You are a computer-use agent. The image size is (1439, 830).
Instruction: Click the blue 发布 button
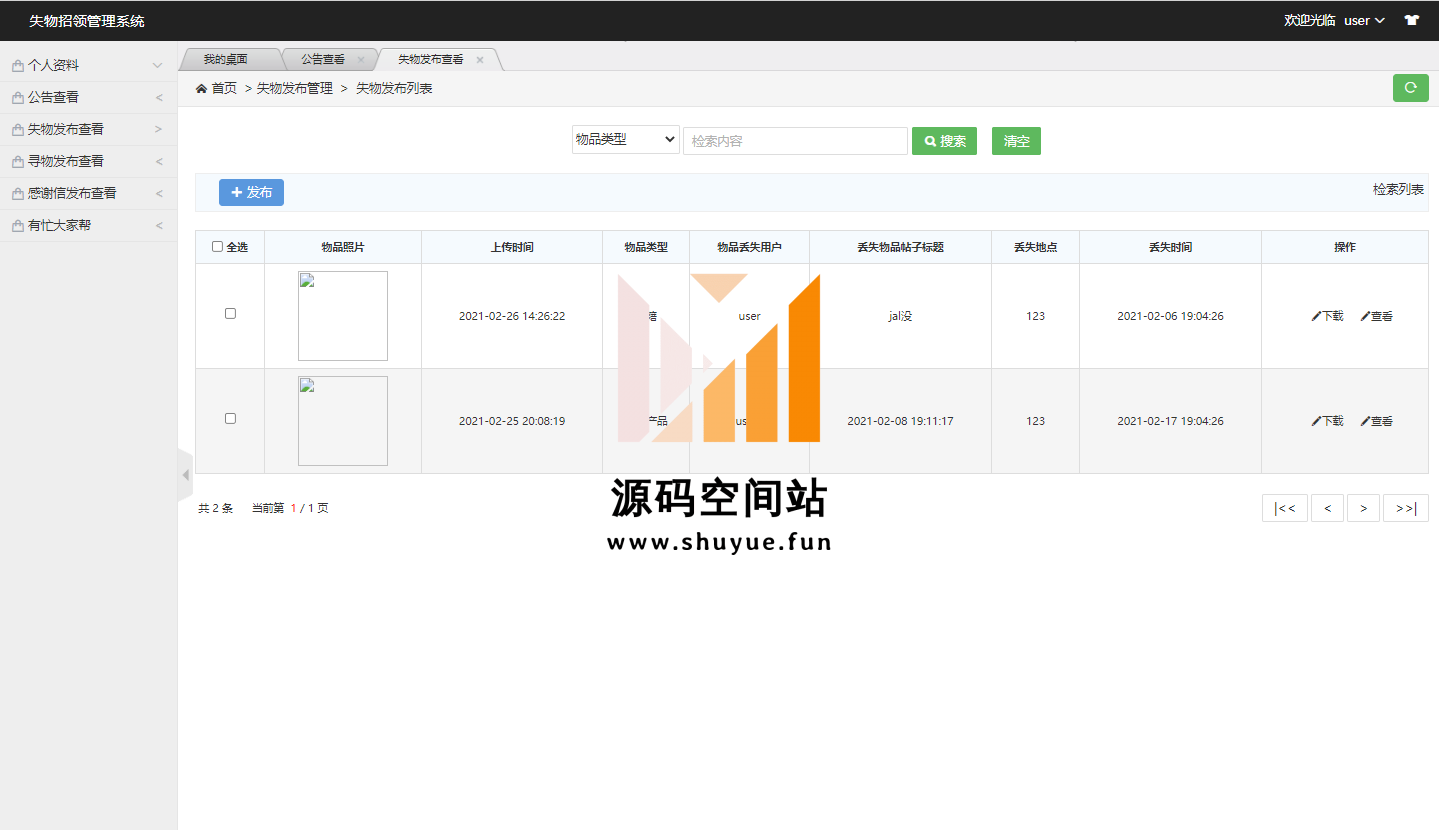[251, 192]
